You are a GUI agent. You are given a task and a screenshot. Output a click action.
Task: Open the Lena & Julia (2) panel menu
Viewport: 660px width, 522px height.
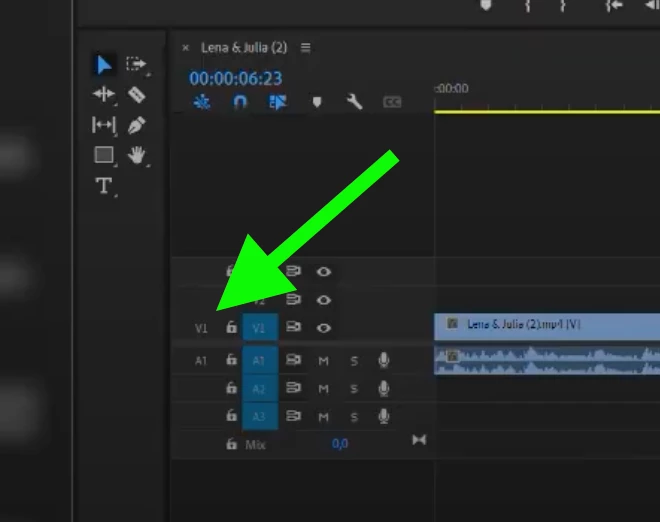click(x=306, y=48)
